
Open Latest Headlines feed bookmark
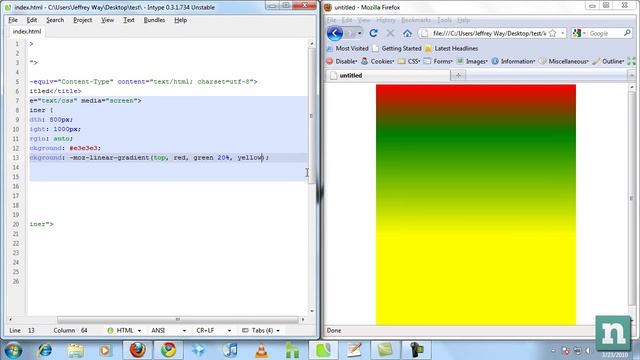[451, 49]
